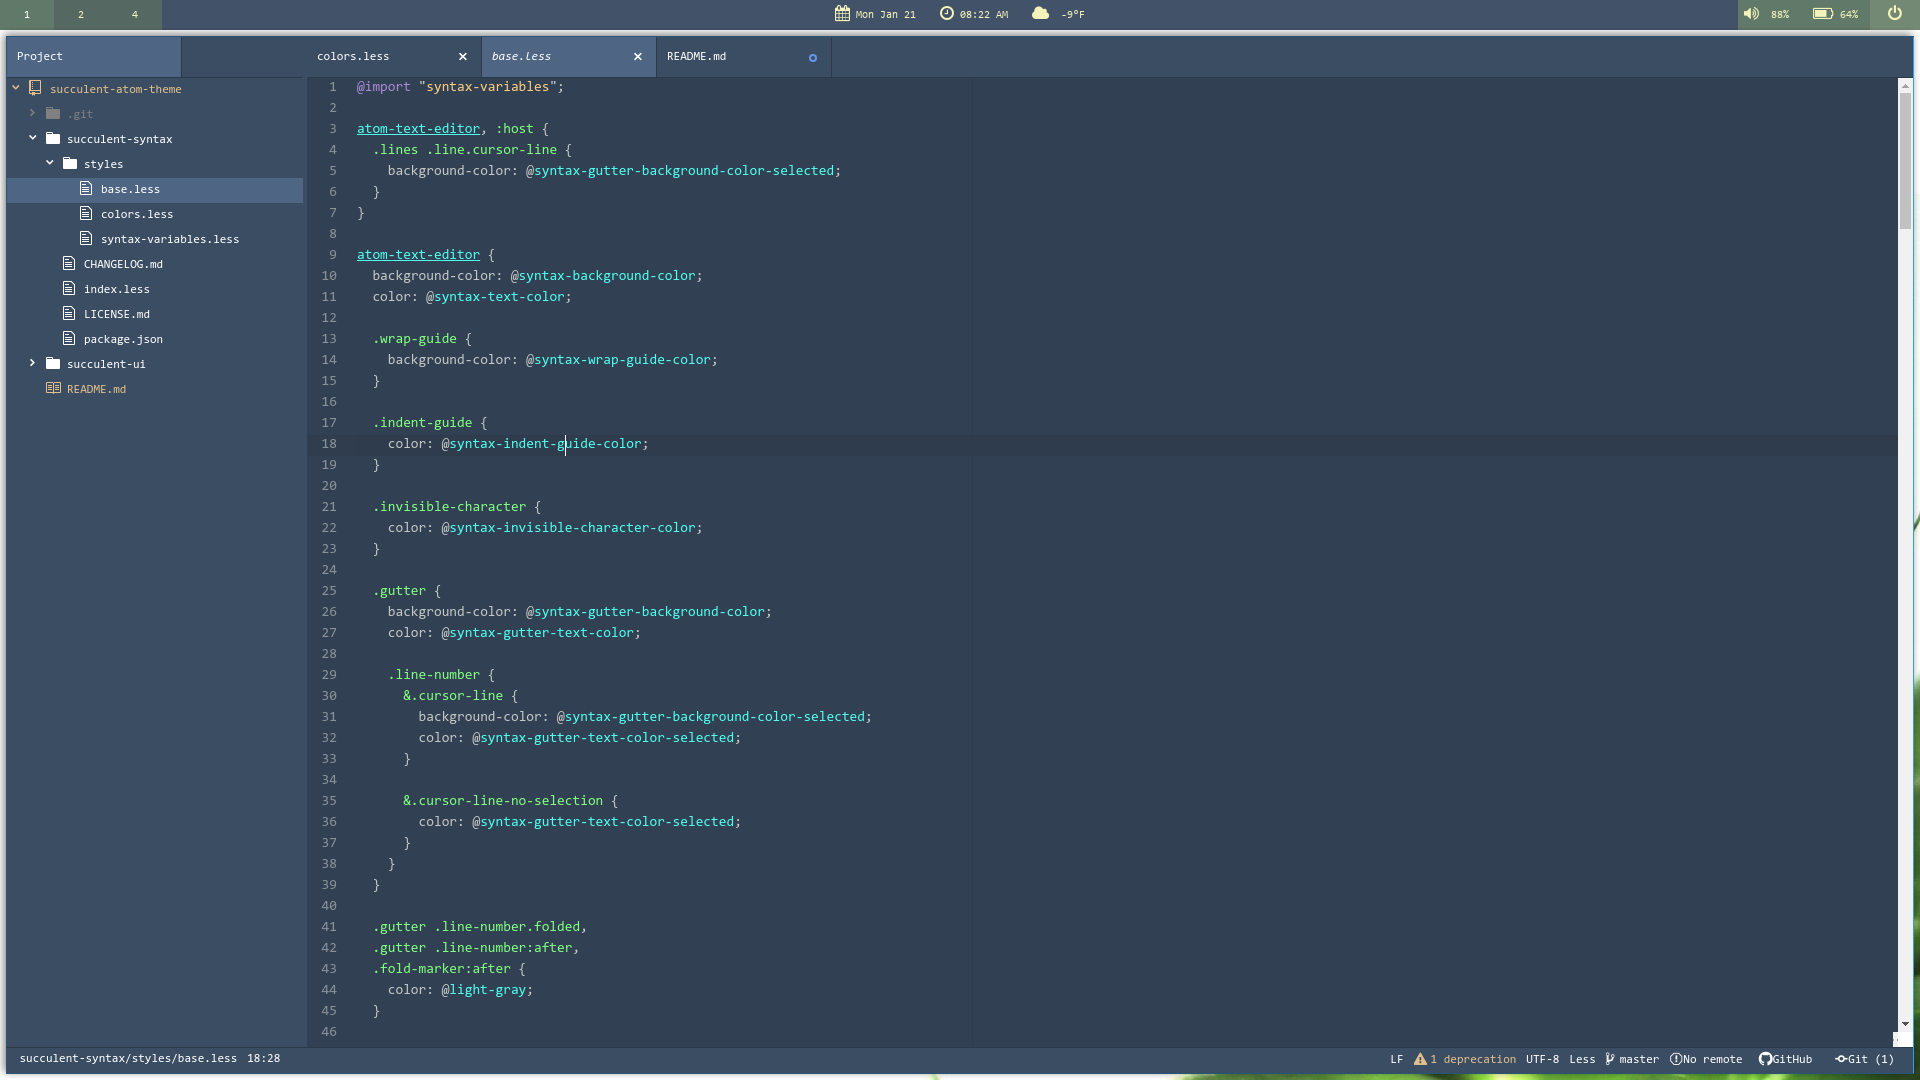Click the GitHub icon in status bar
The width and height of the screenshot is (1920, 1080).
tap(1765, 1059)
